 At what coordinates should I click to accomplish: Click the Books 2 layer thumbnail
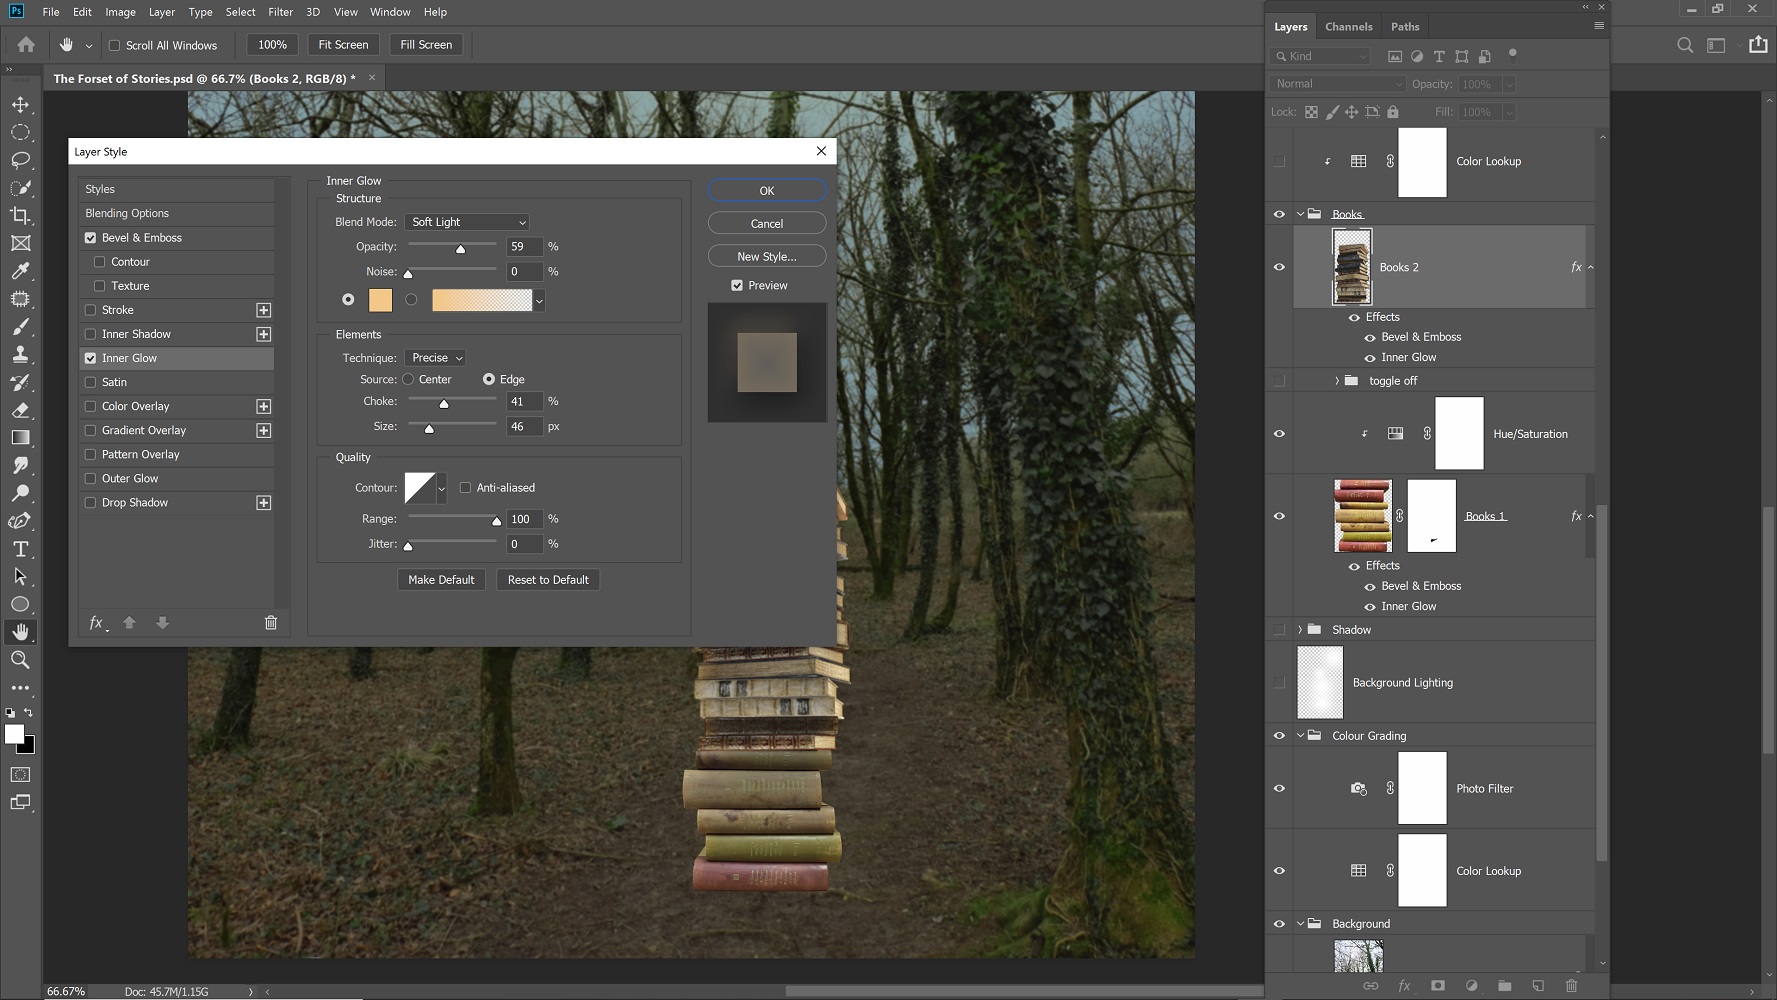pos(1352,267)
